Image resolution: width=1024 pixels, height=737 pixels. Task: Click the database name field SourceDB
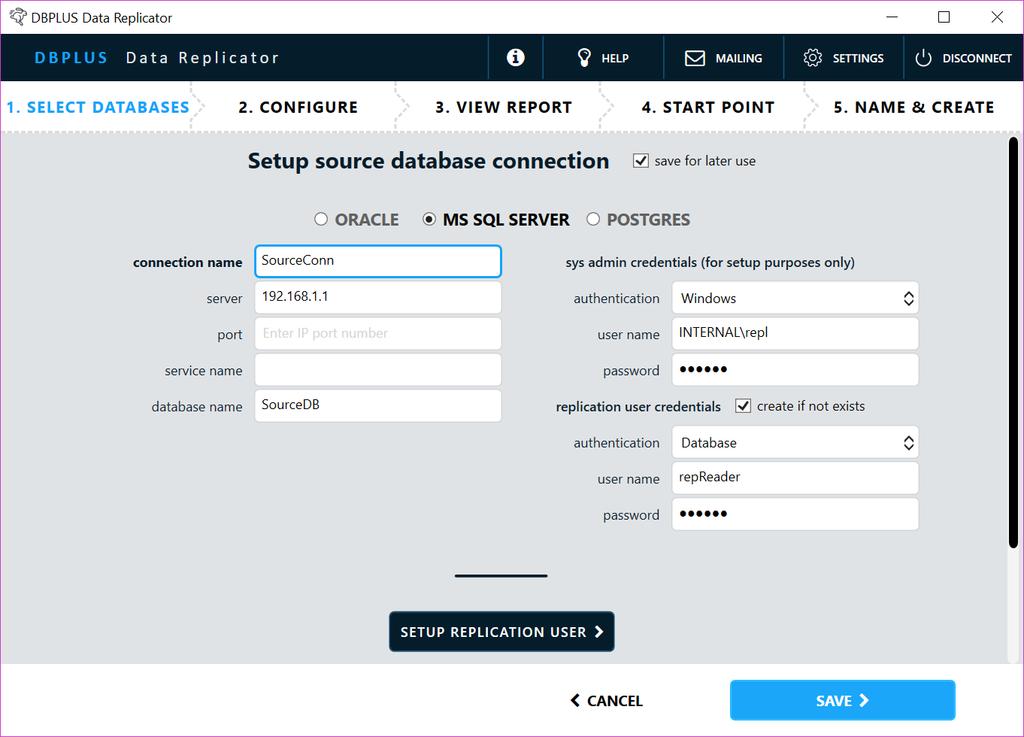tap(378, 405)
